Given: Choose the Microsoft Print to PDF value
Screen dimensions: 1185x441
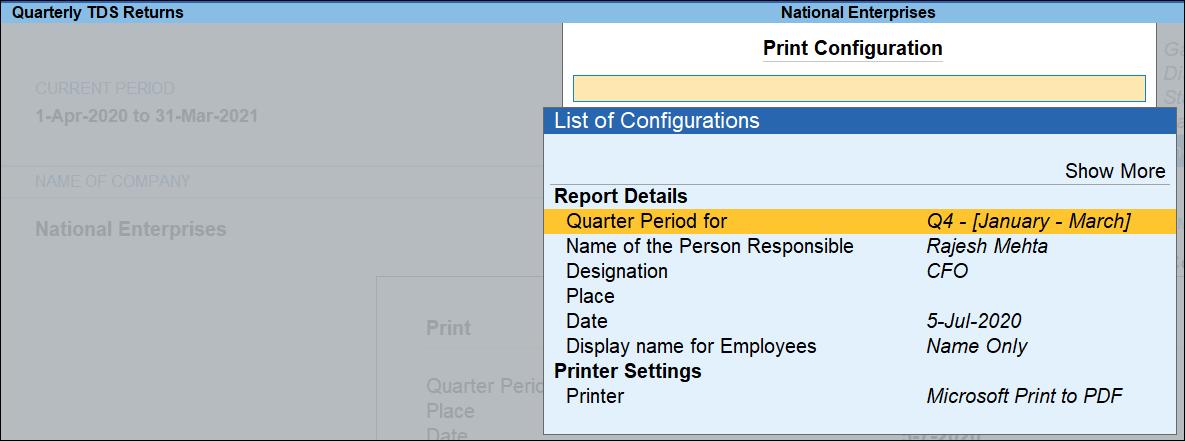Looking at the screenshot, I should pos(1024,396).
